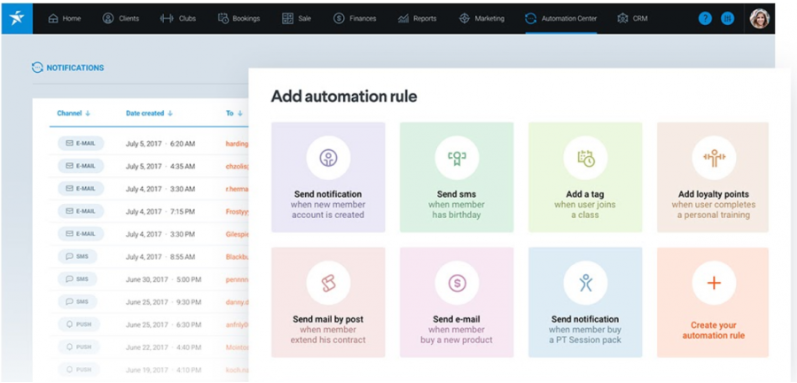Select the 'July 5, 2017 · 6:20 AM' date cell
Image resolution: width=797 pixels, height=383 pixels.
click(160, 144)
